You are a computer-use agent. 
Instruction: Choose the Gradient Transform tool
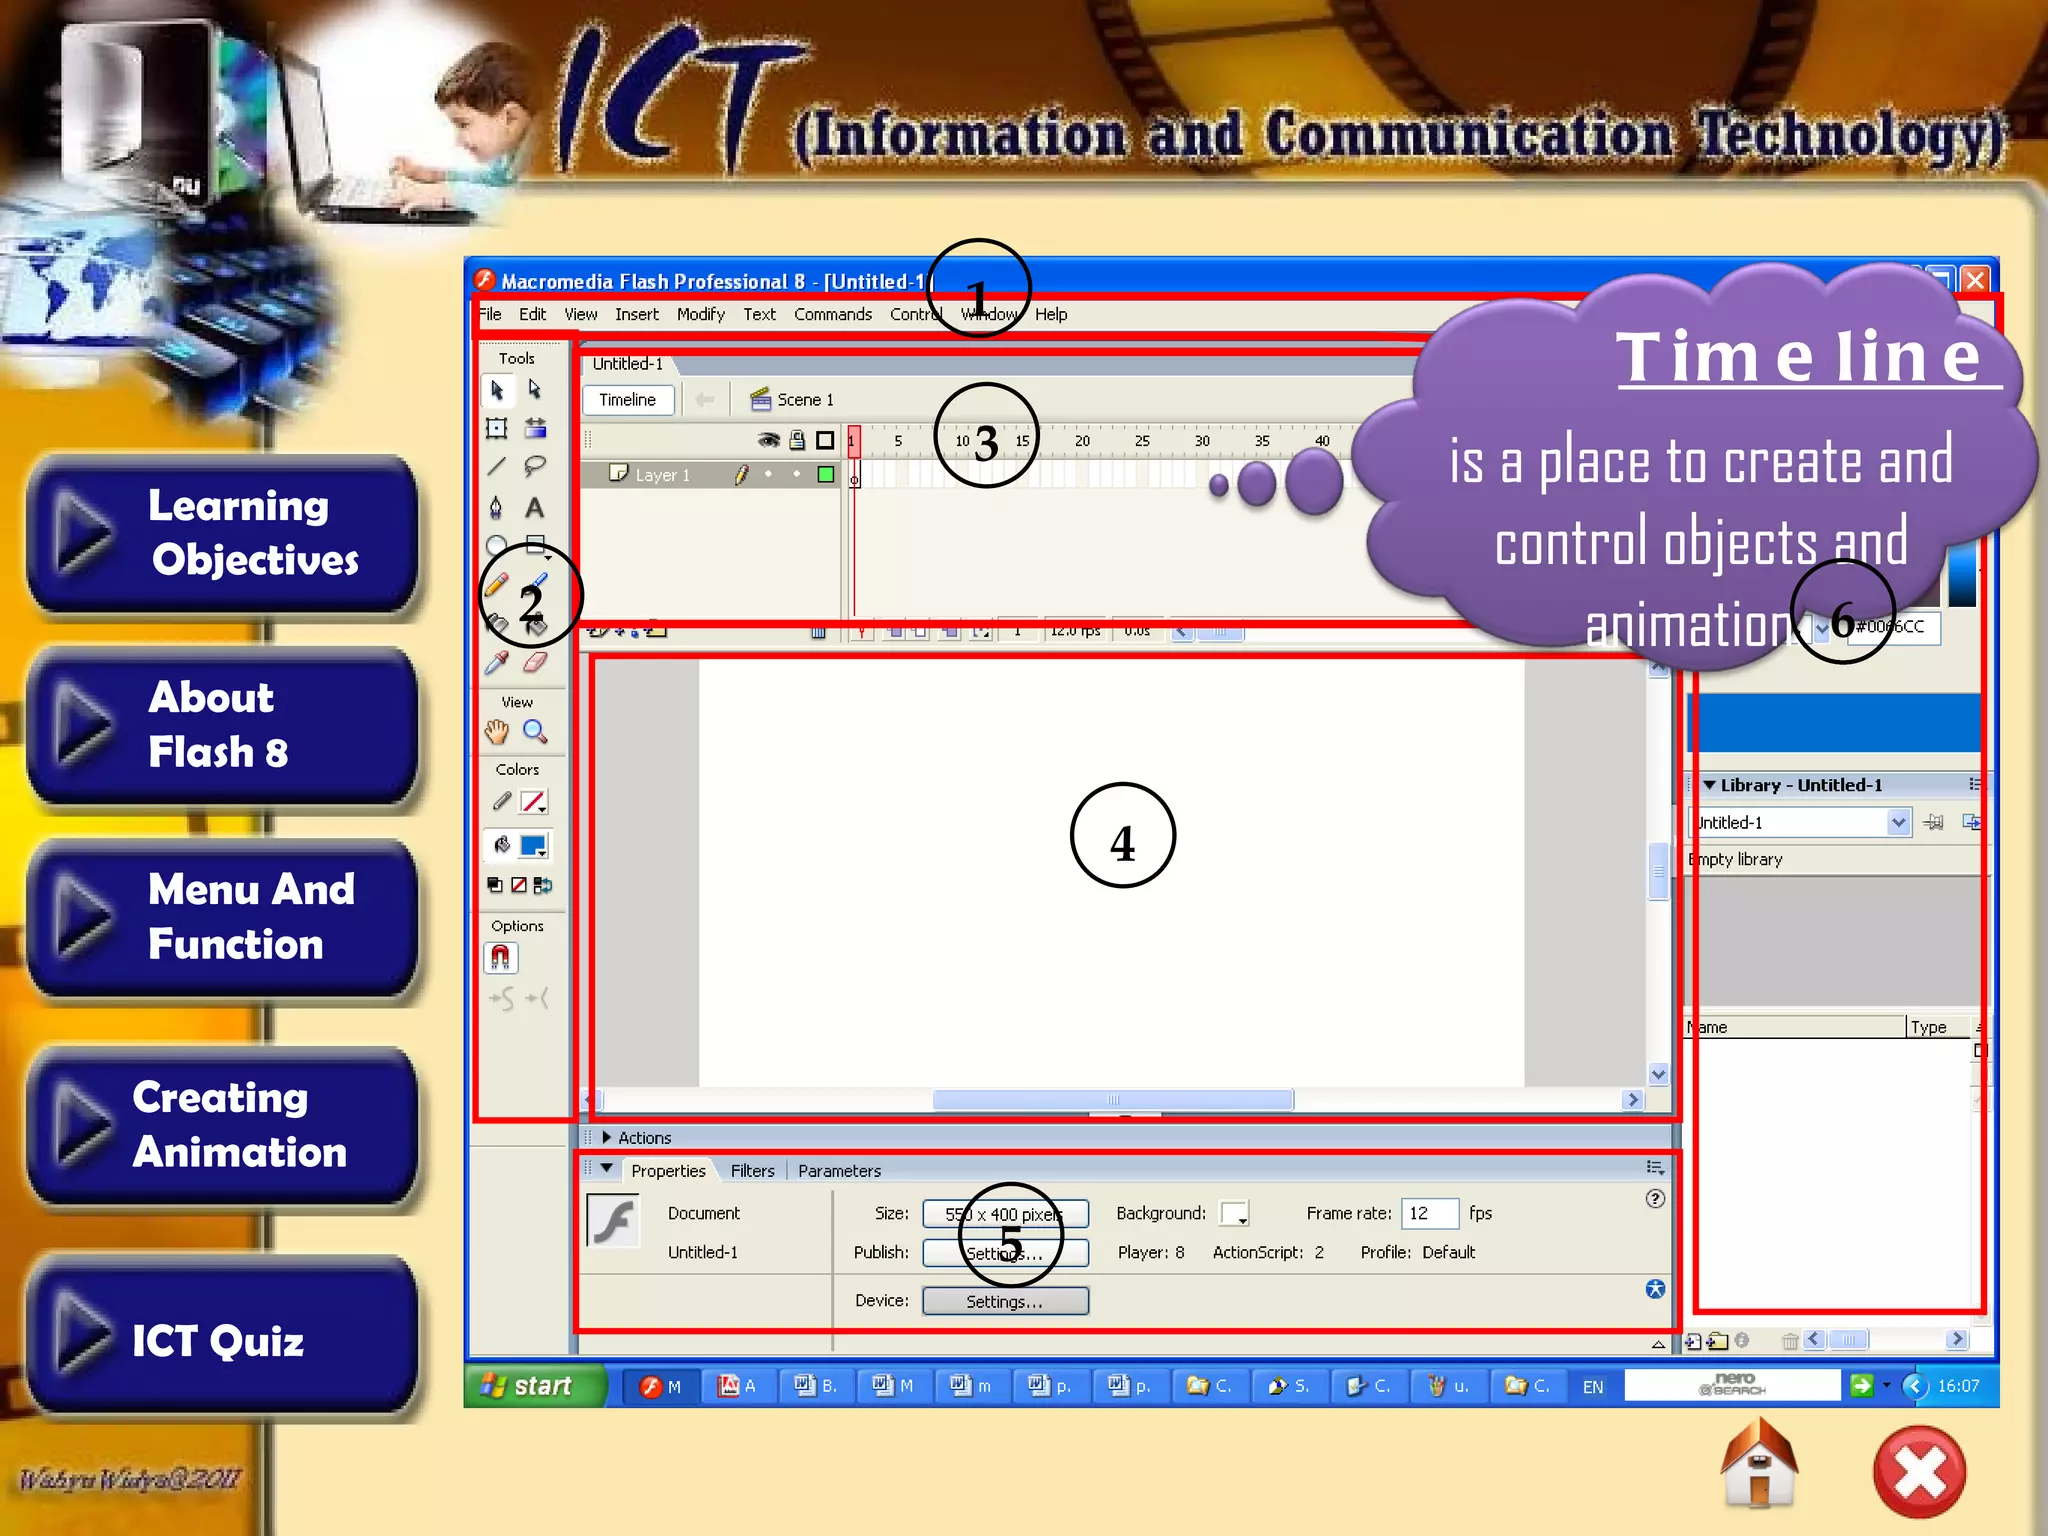coord(535,429)
